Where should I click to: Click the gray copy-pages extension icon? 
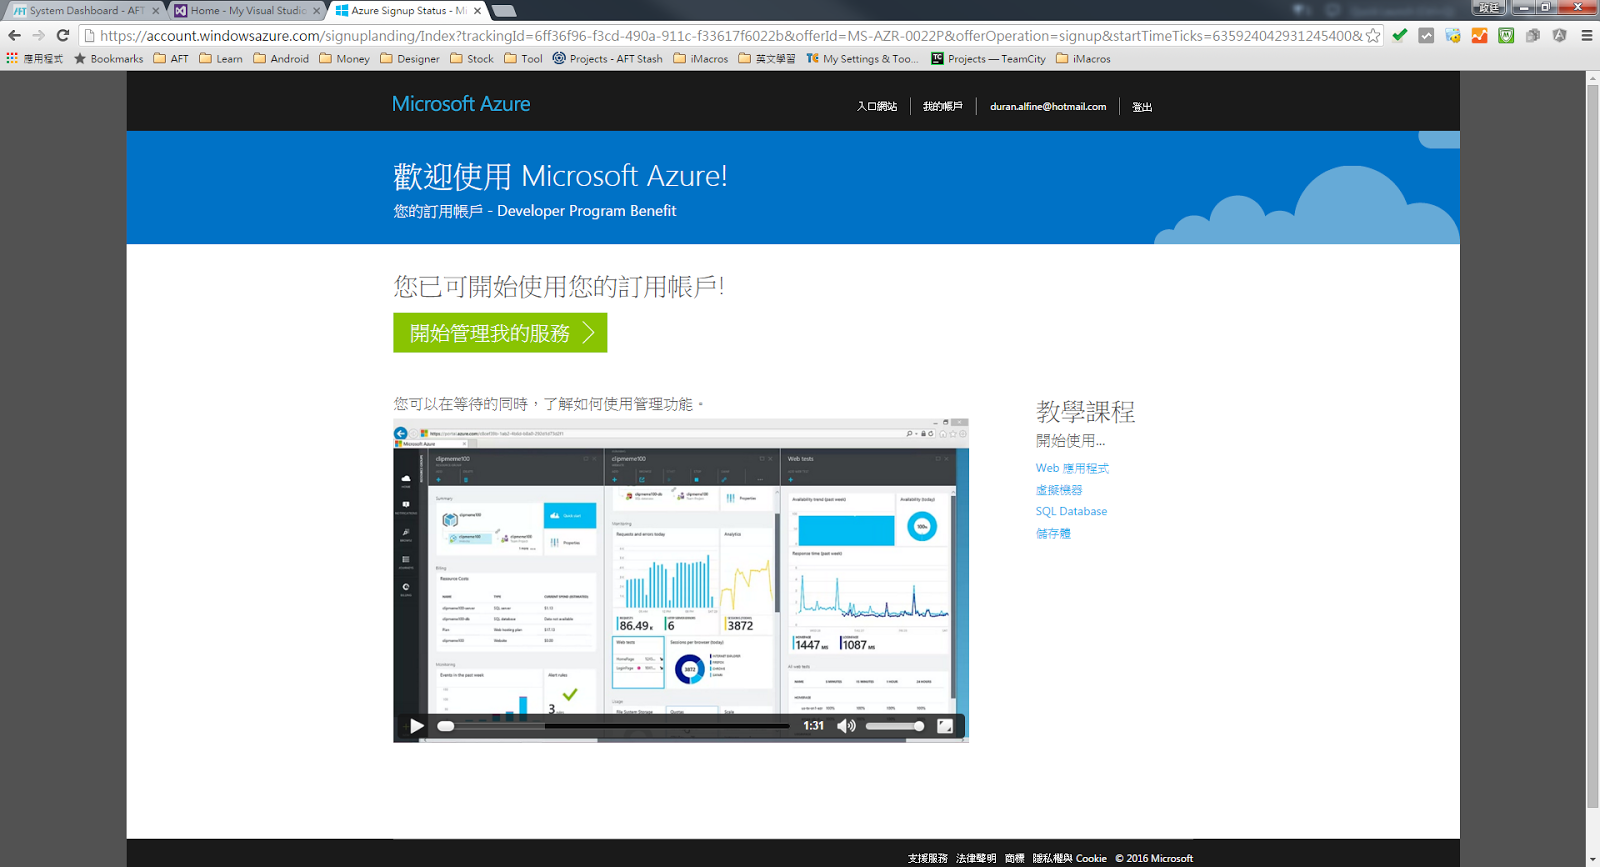click(1532, 35)
